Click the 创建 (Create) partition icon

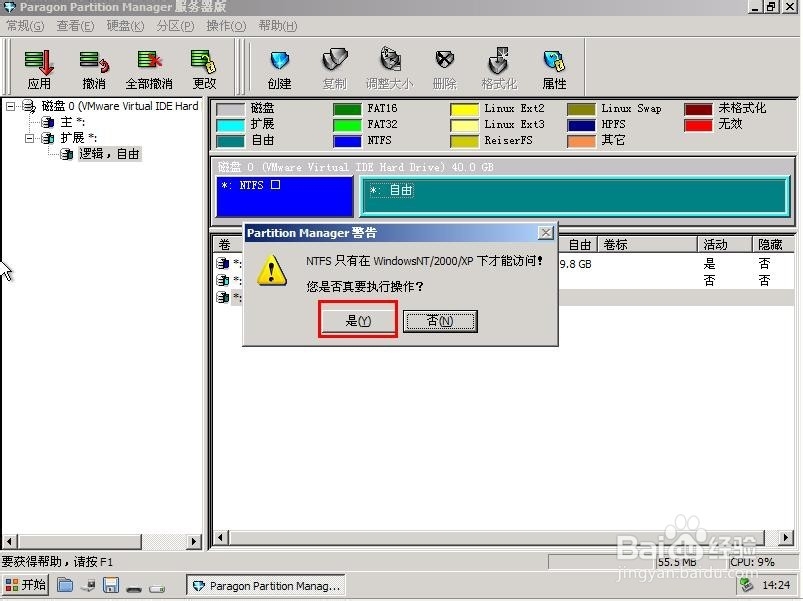click(x=280, y=69)
